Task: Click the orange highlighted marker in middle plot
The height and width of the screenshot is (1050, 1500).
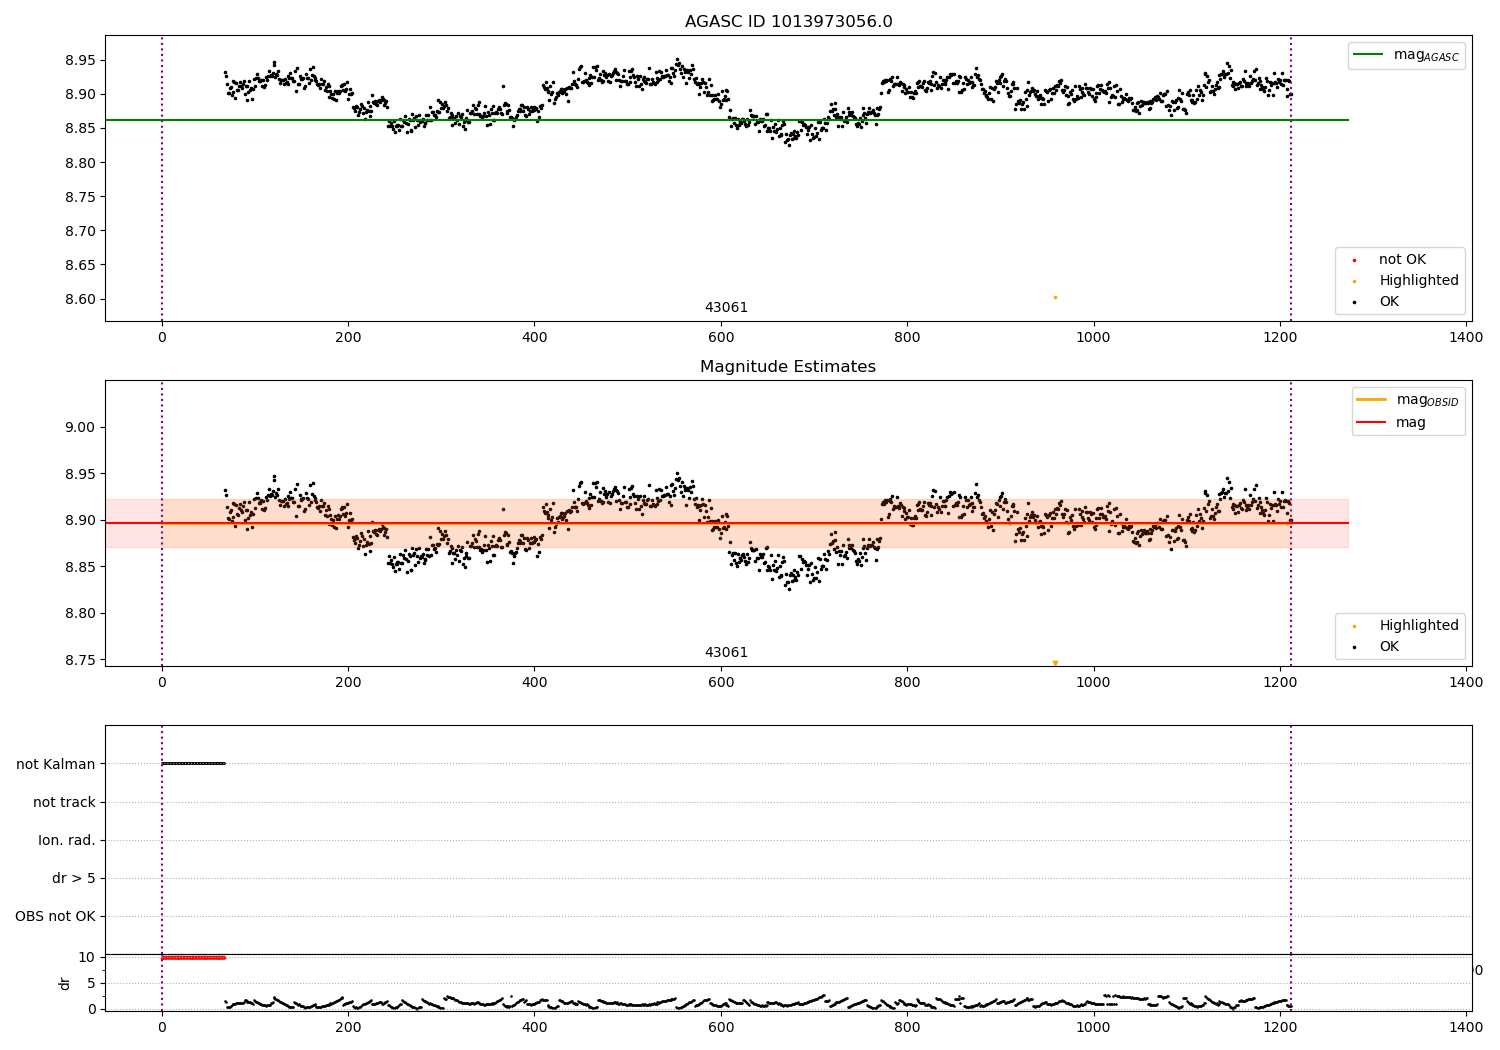Action: click(1055, 662)
